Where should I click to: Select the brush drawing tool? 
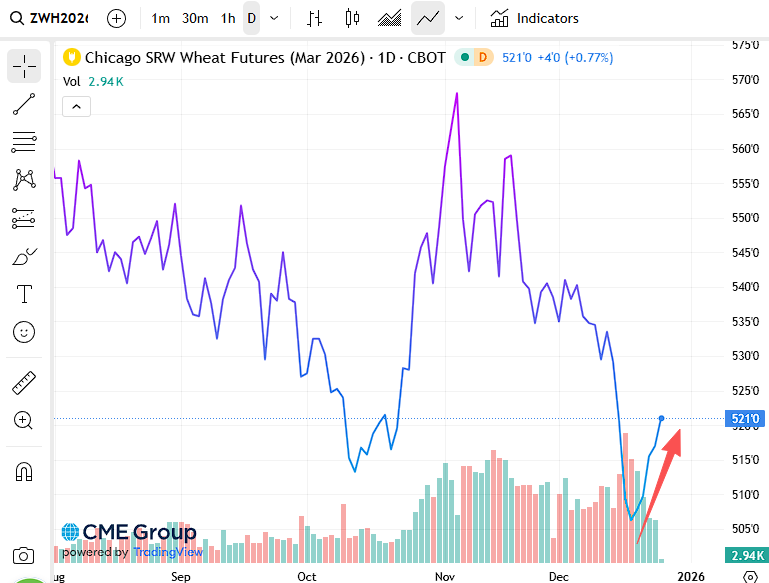(24, 256)
